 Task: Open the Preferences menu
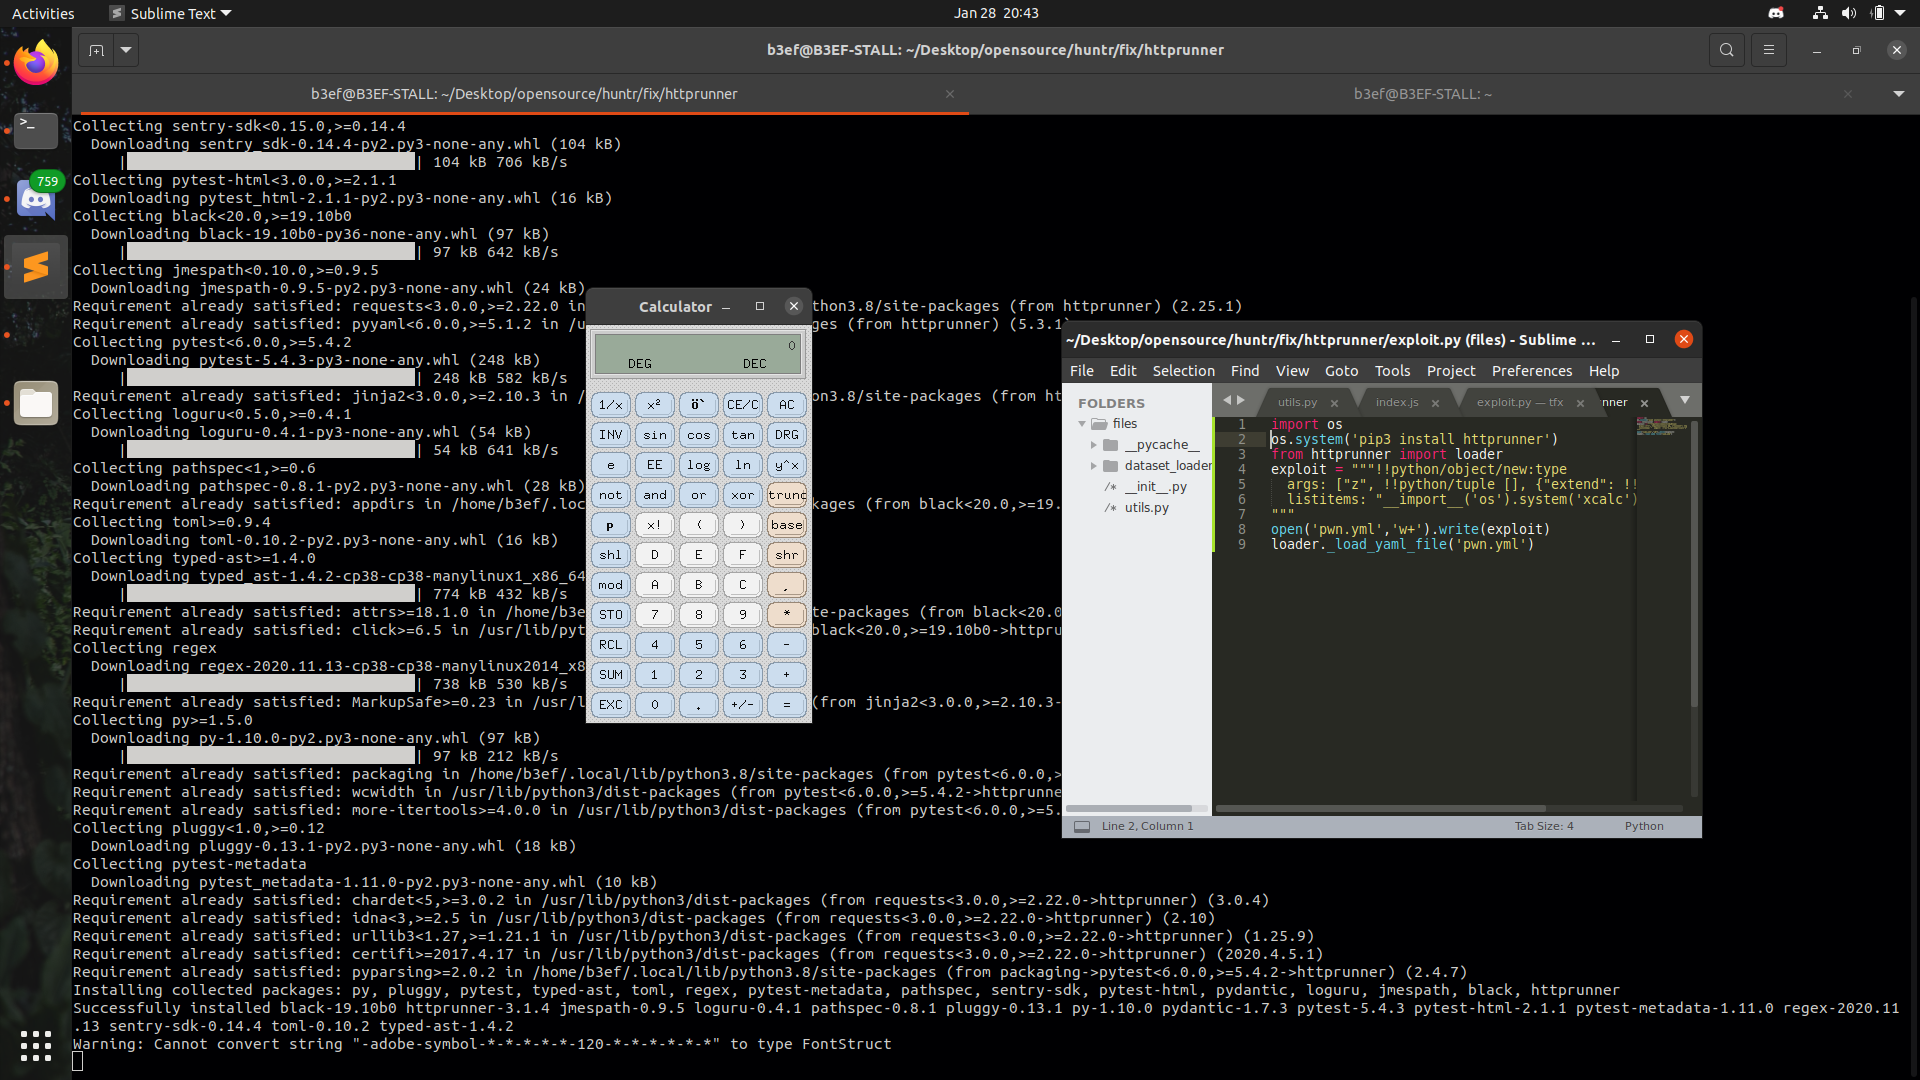click(1531, 371)
